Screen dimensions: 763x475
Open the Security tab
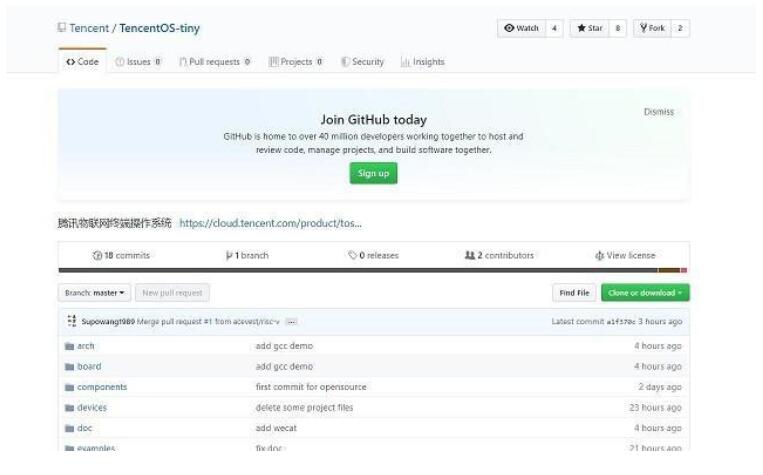pyautogui.click(x=363, y=62)
